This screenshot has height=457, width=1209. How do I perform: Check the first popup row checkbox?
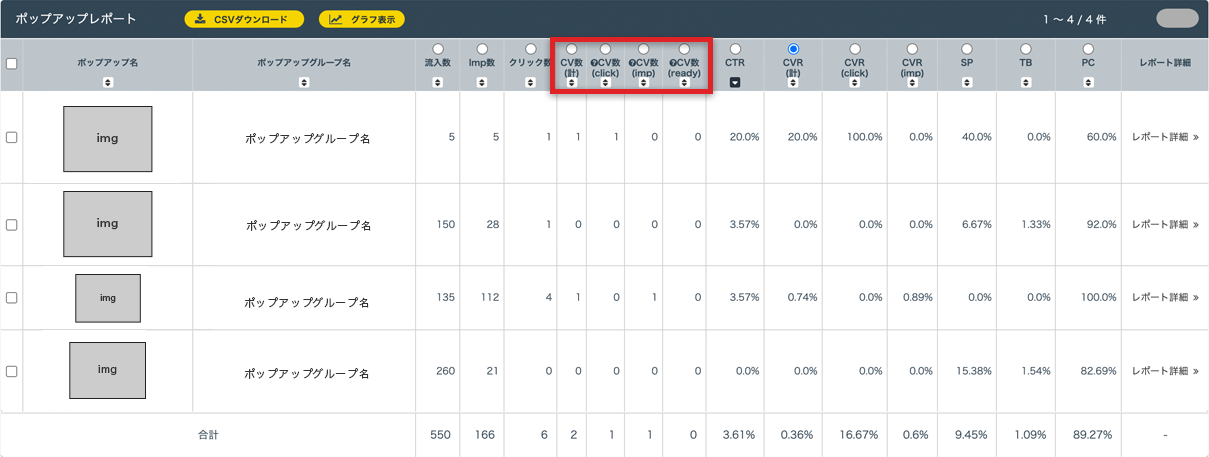[x=12, y=138]
